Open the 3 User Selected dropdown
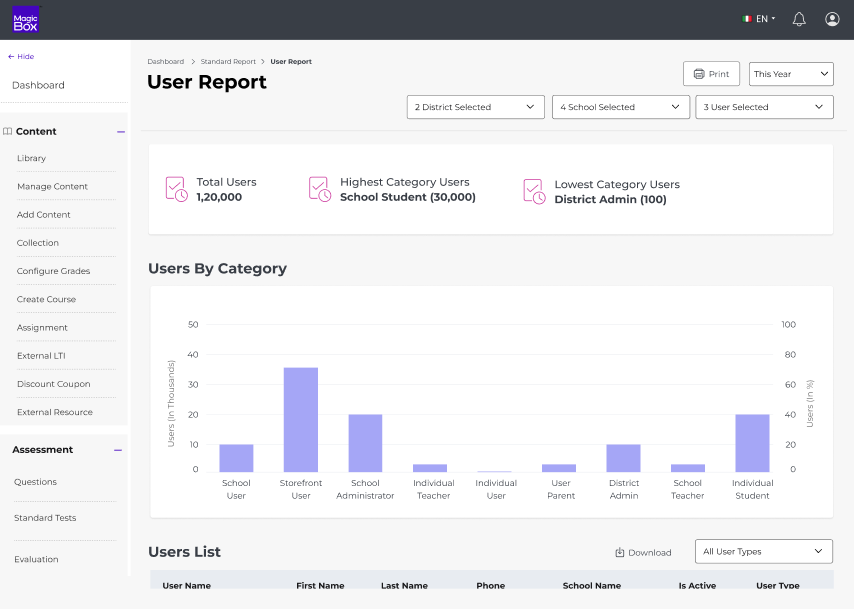 (764, 107)
